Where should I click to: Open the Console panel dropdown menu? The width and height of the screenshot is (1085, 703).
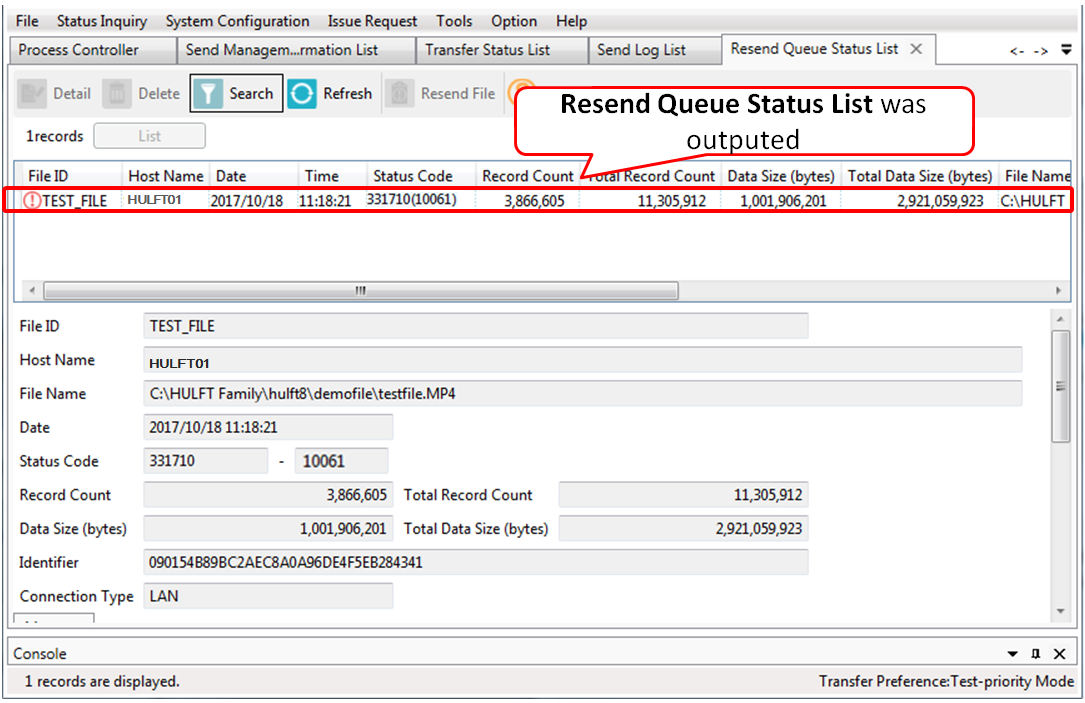point(1013,654)
